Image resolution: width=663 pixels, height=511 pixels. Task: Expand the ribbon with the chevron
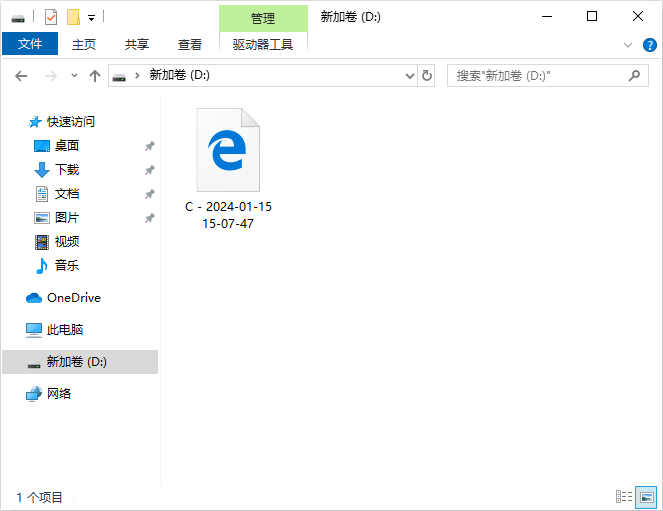(x=628, y=45)
